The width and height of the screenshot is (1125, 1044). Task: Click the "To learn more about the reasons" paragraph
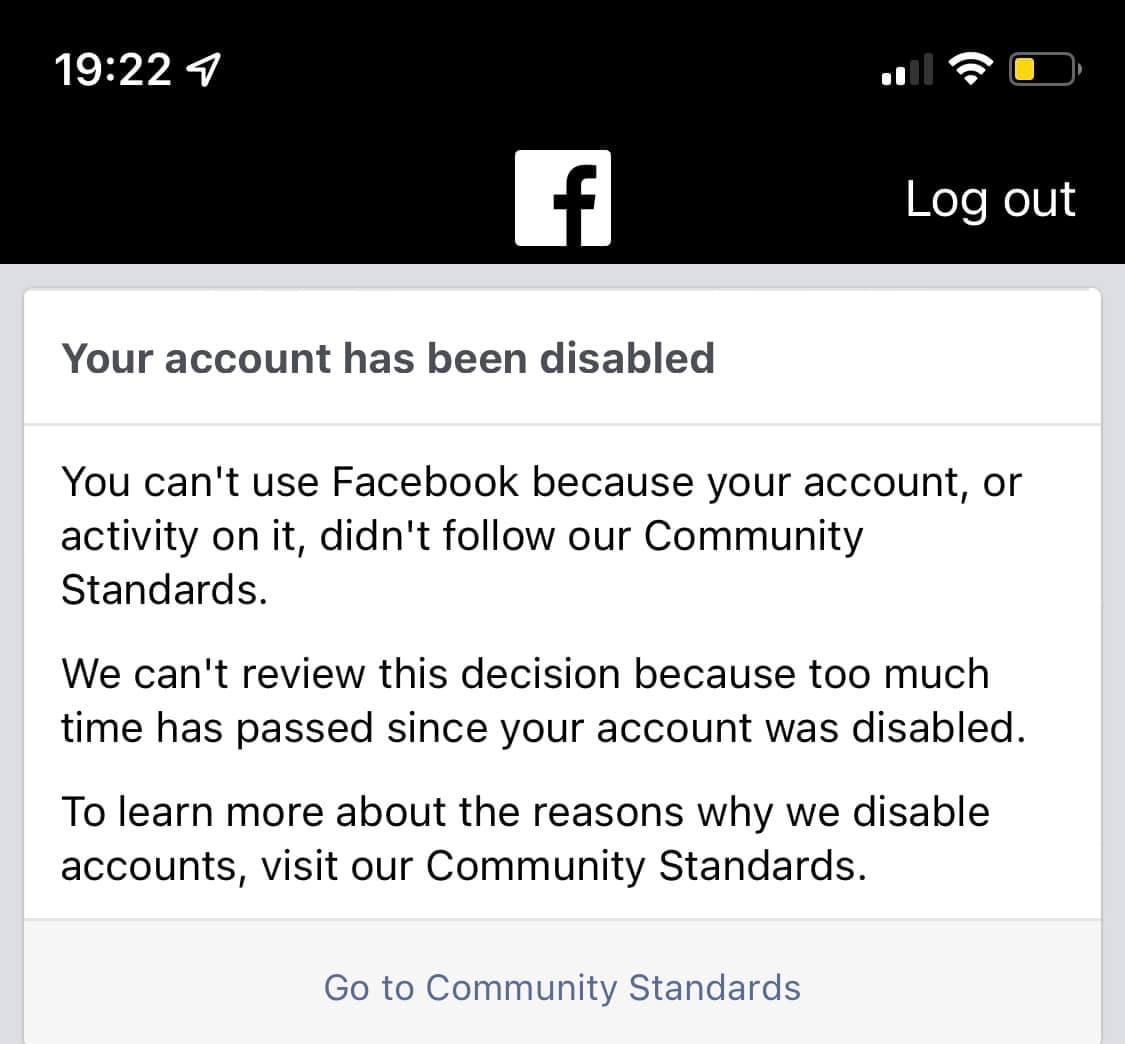pos(525,838)
